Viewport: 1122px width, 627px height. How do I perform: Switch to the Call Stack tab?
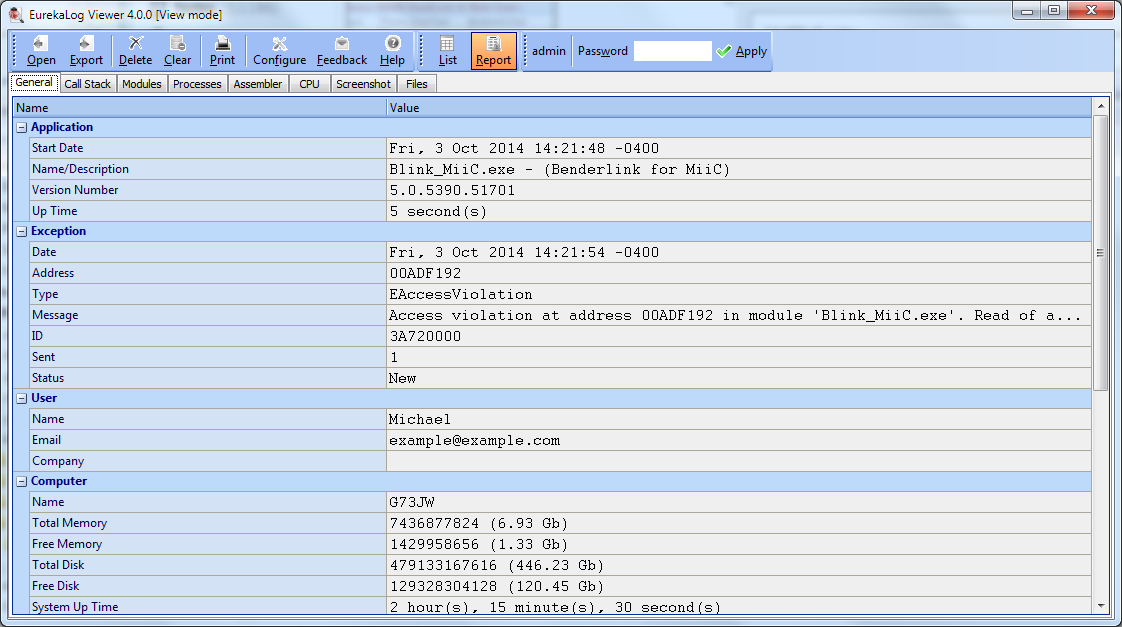tap(88, 84)
